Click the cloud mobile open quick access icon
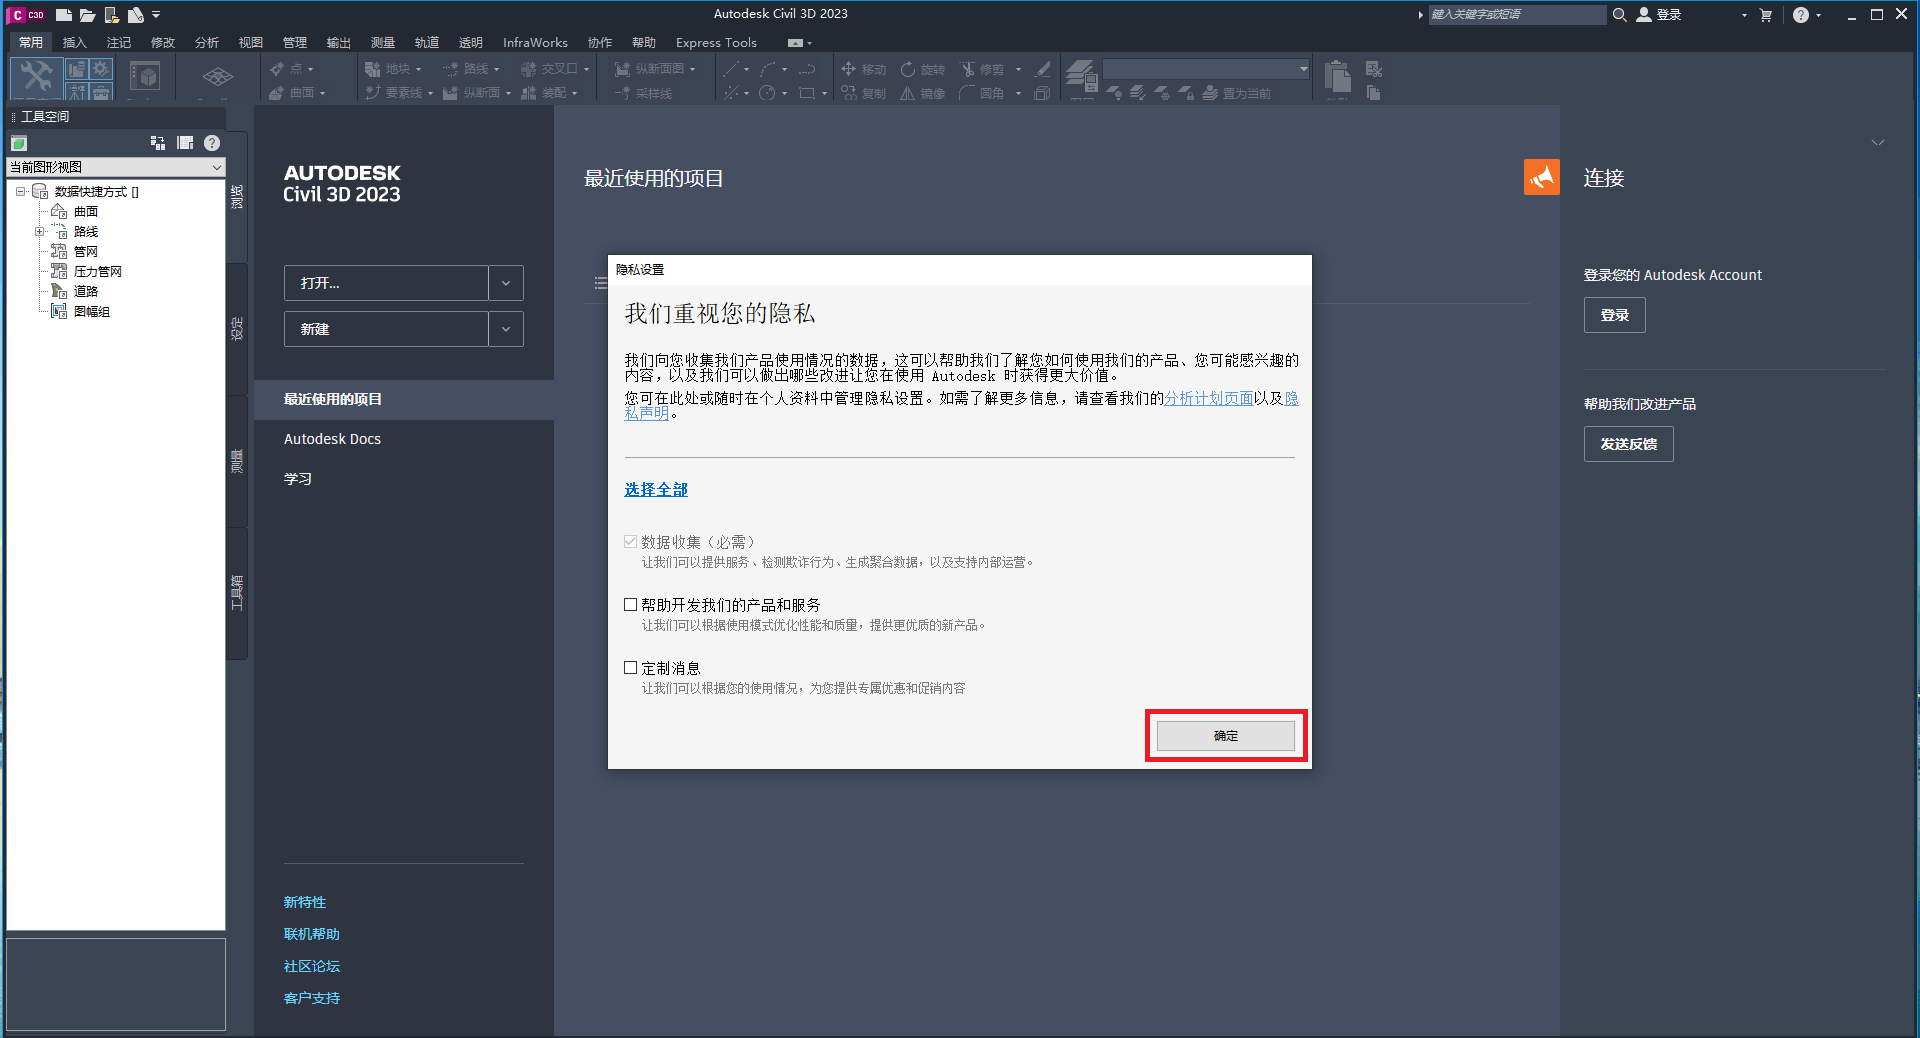1920x1038 pixels. (x=111, y=14)
